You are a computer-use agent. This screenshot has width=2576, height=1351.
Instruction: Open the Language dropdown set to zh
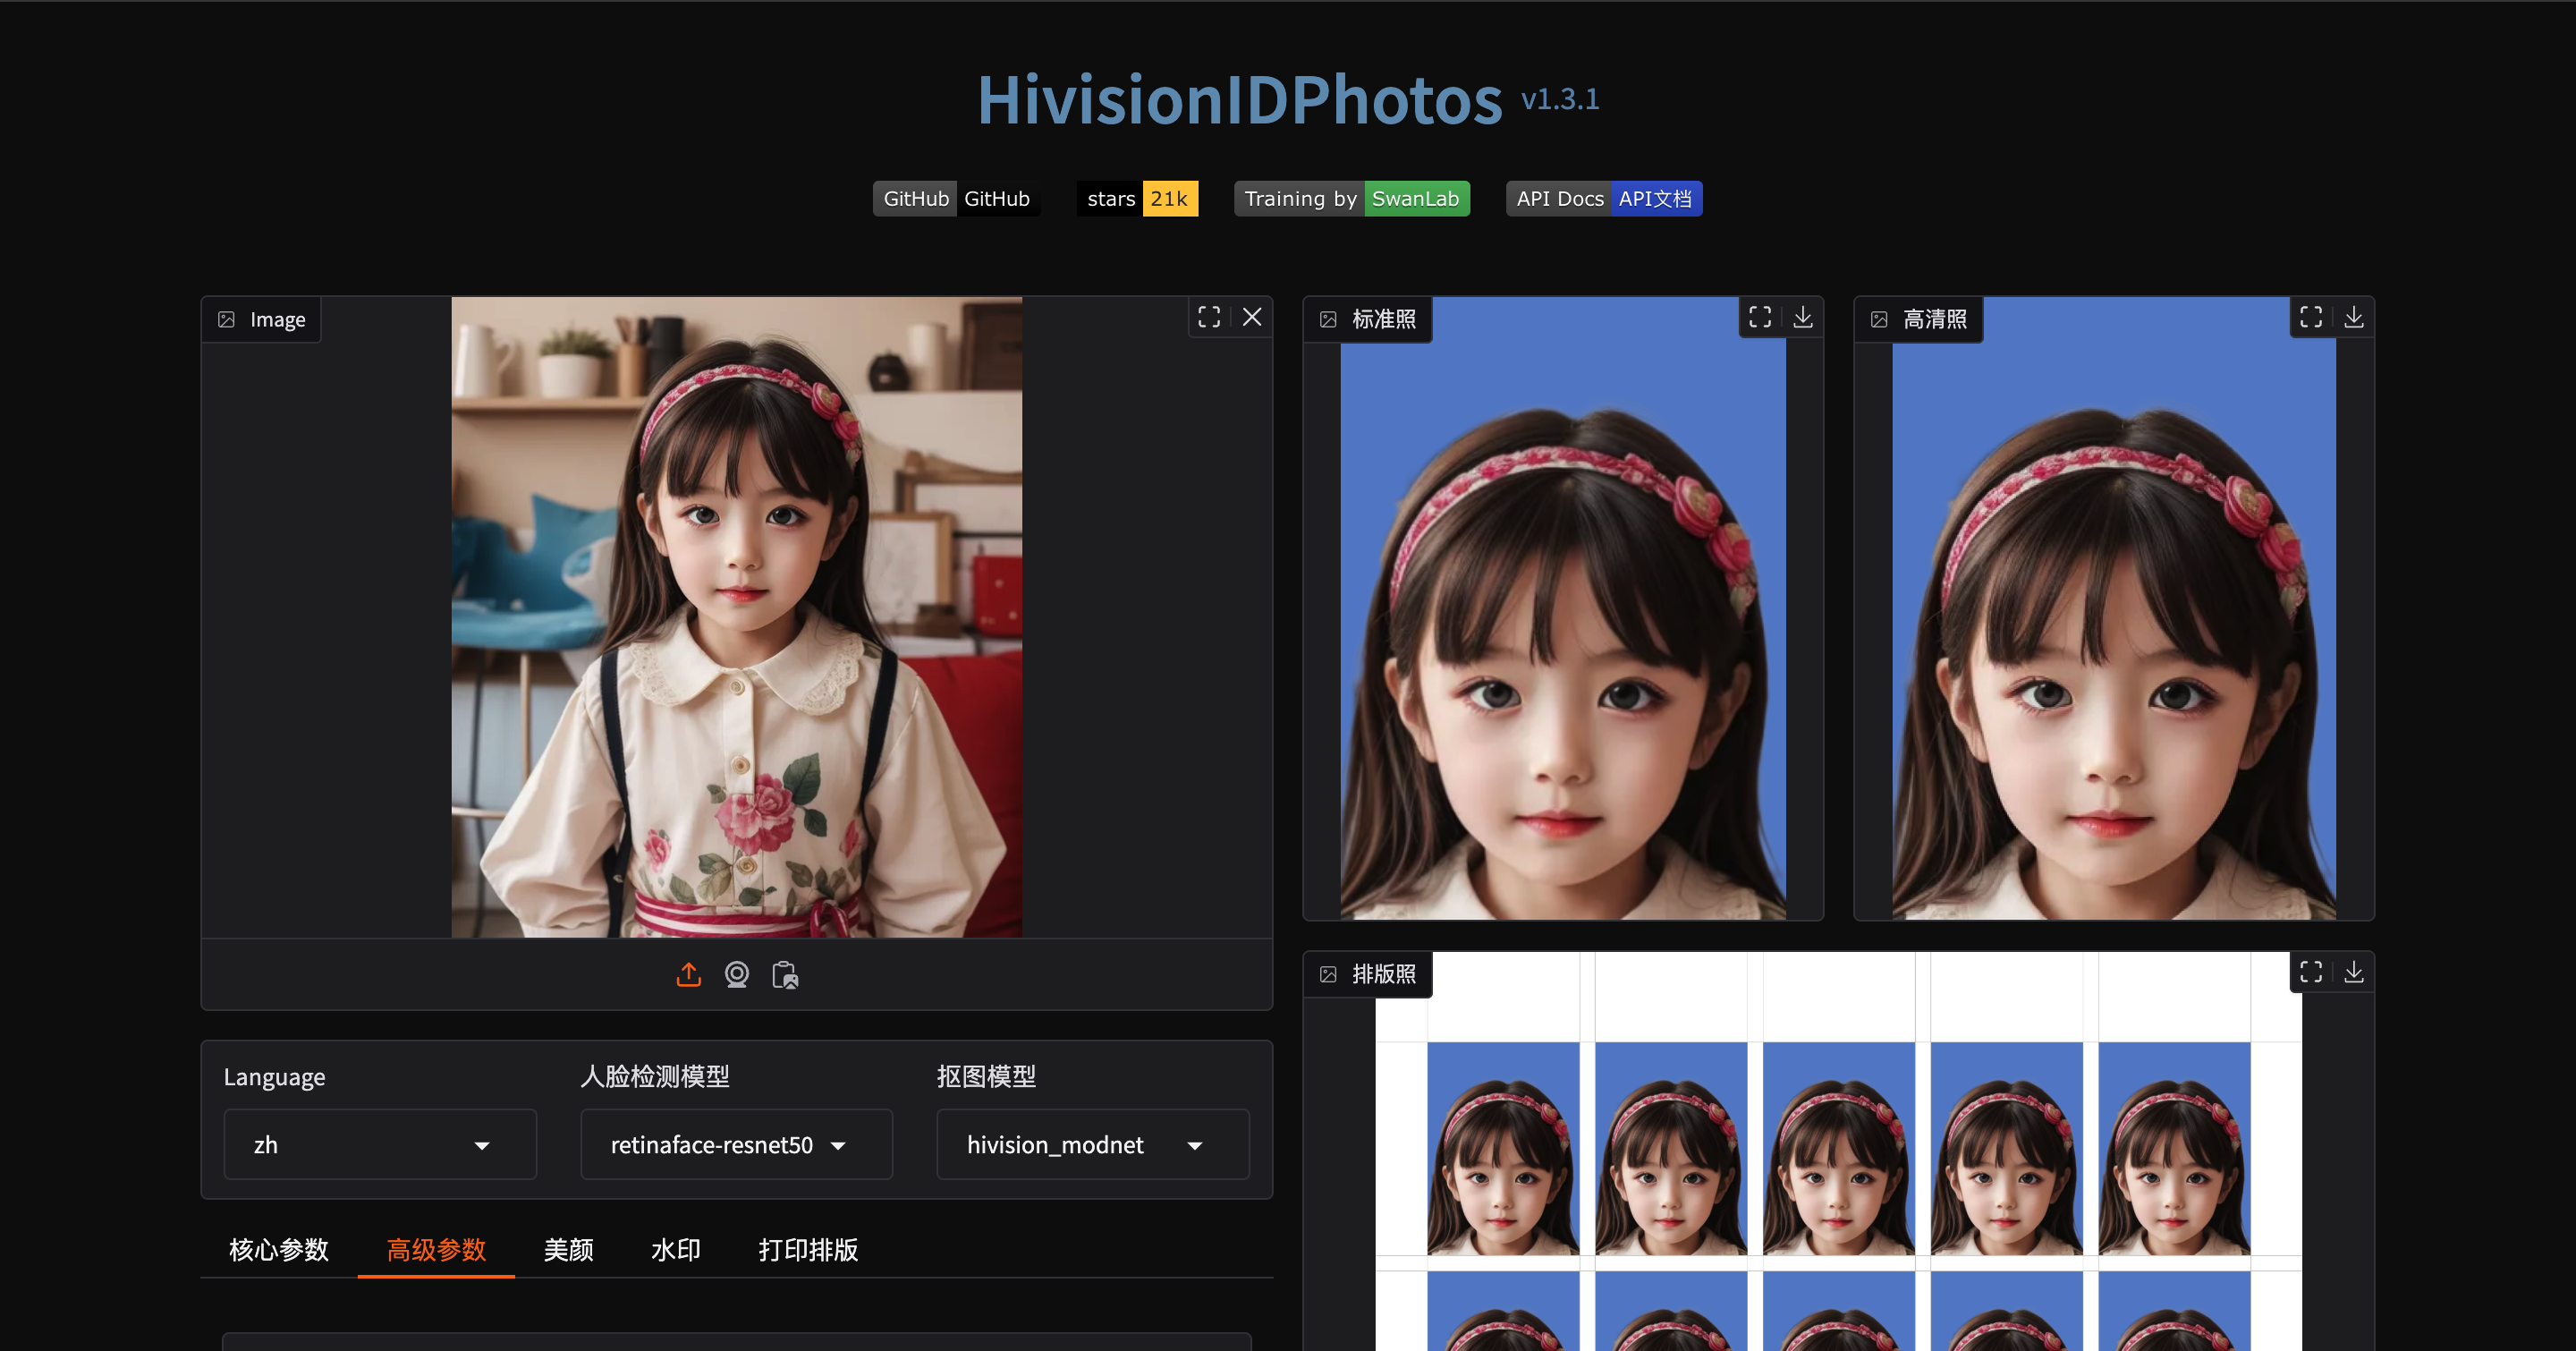pyautogui.click(x=379, y=1144)
